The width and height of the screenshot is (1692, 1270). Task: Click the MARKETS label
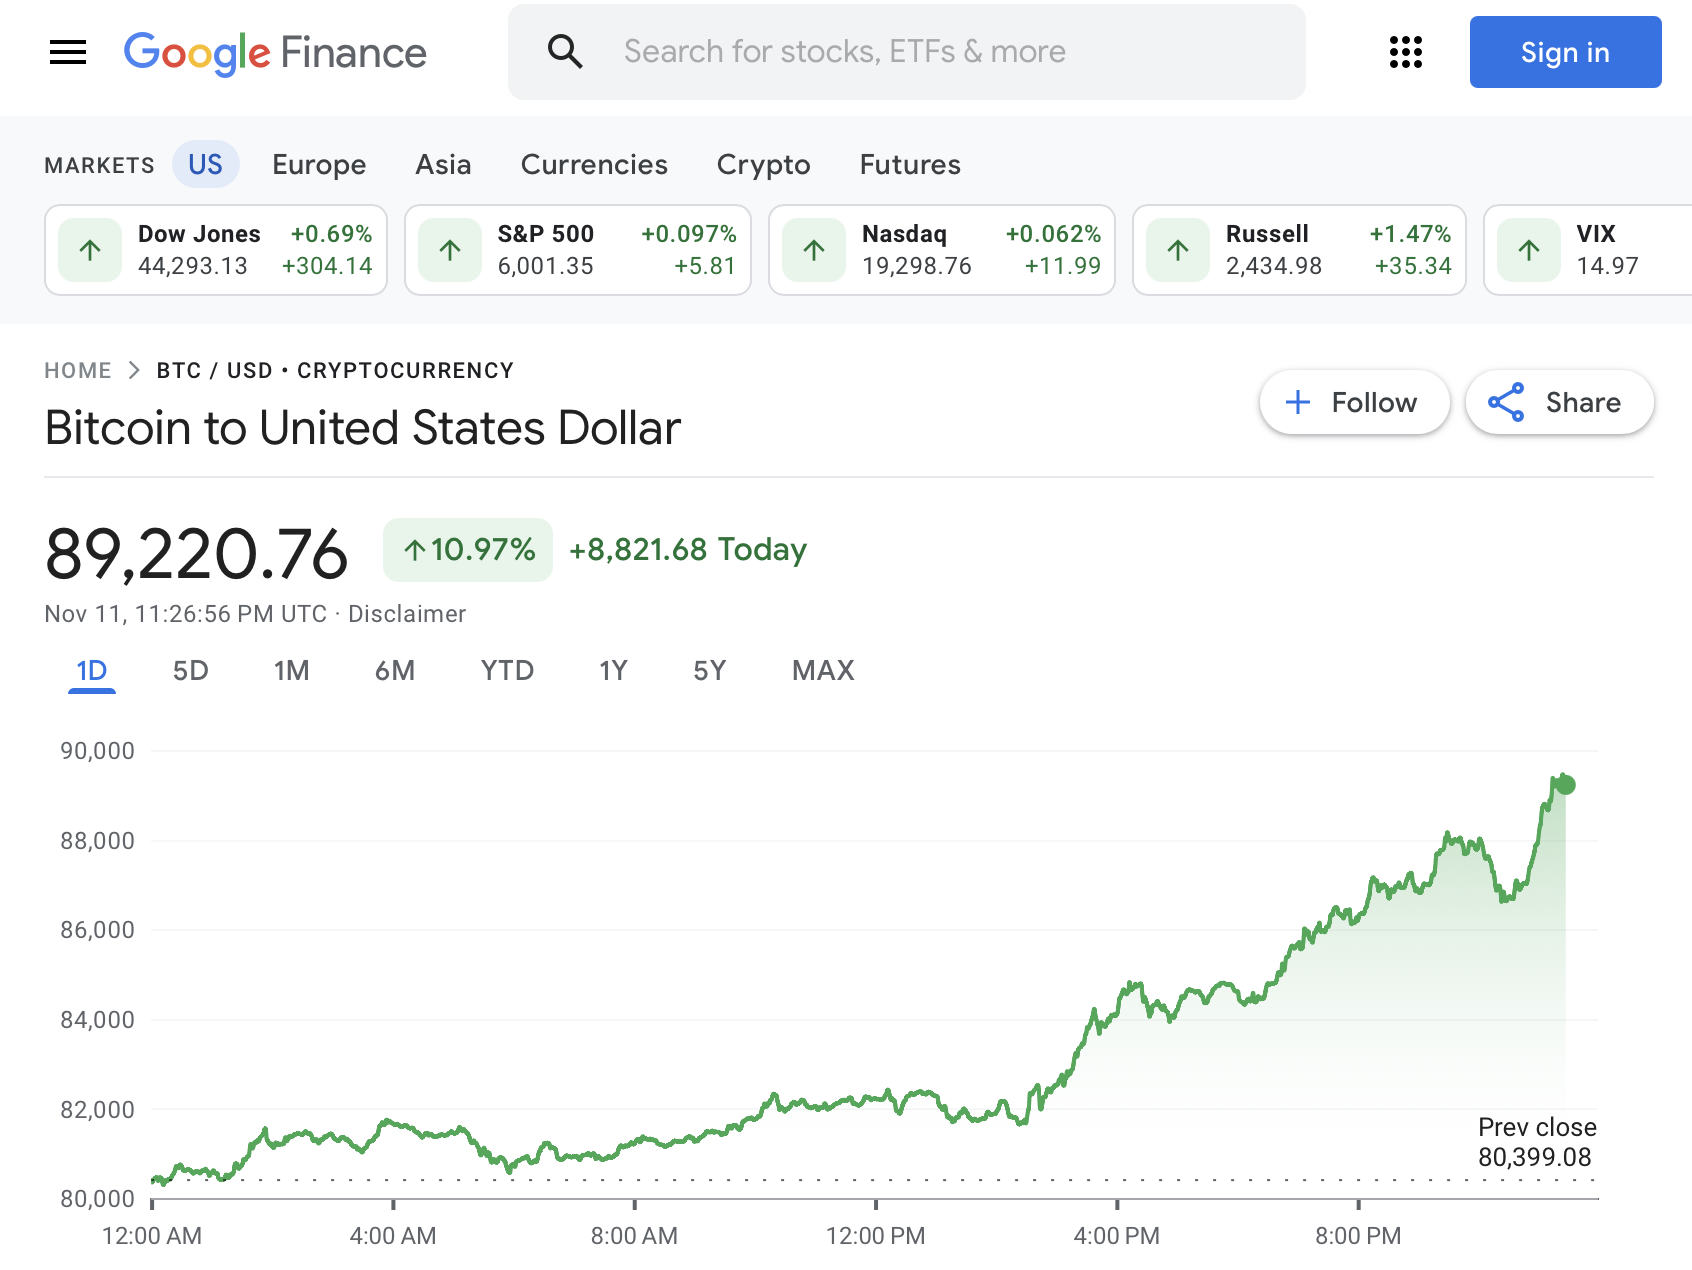99,165
